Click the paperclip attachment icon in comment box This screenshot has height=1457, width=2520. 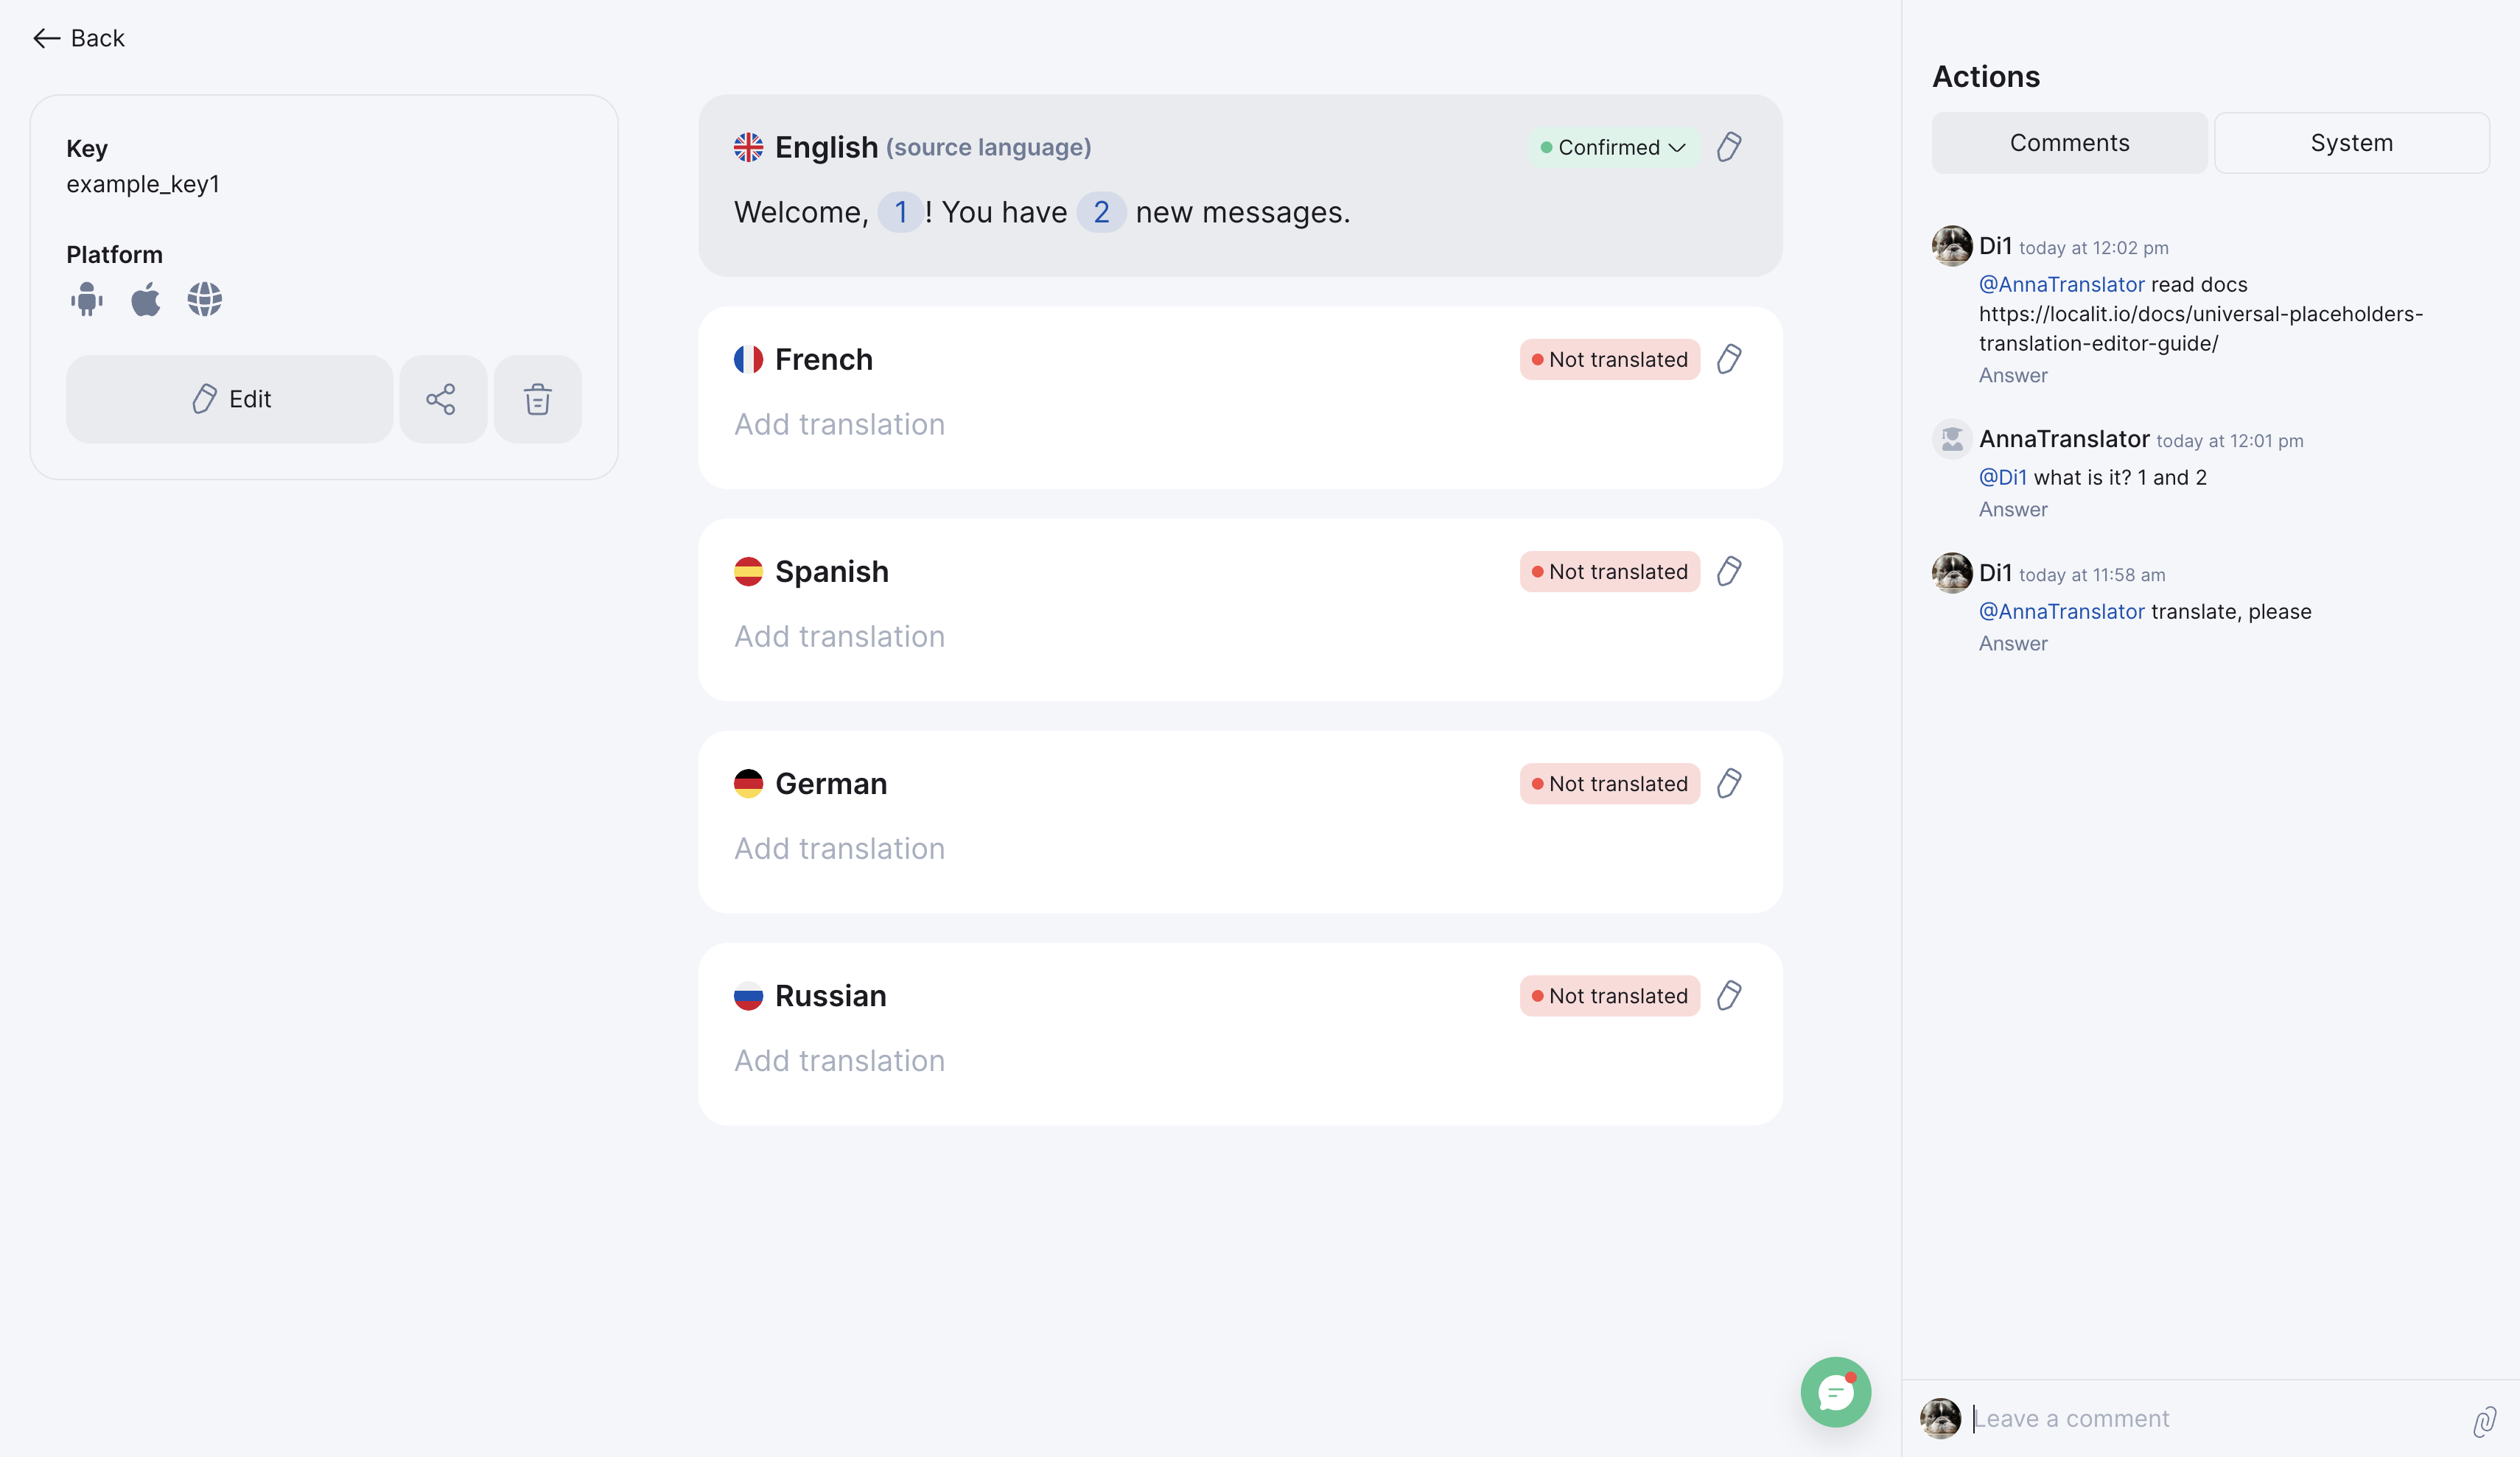(2484, 1420)
